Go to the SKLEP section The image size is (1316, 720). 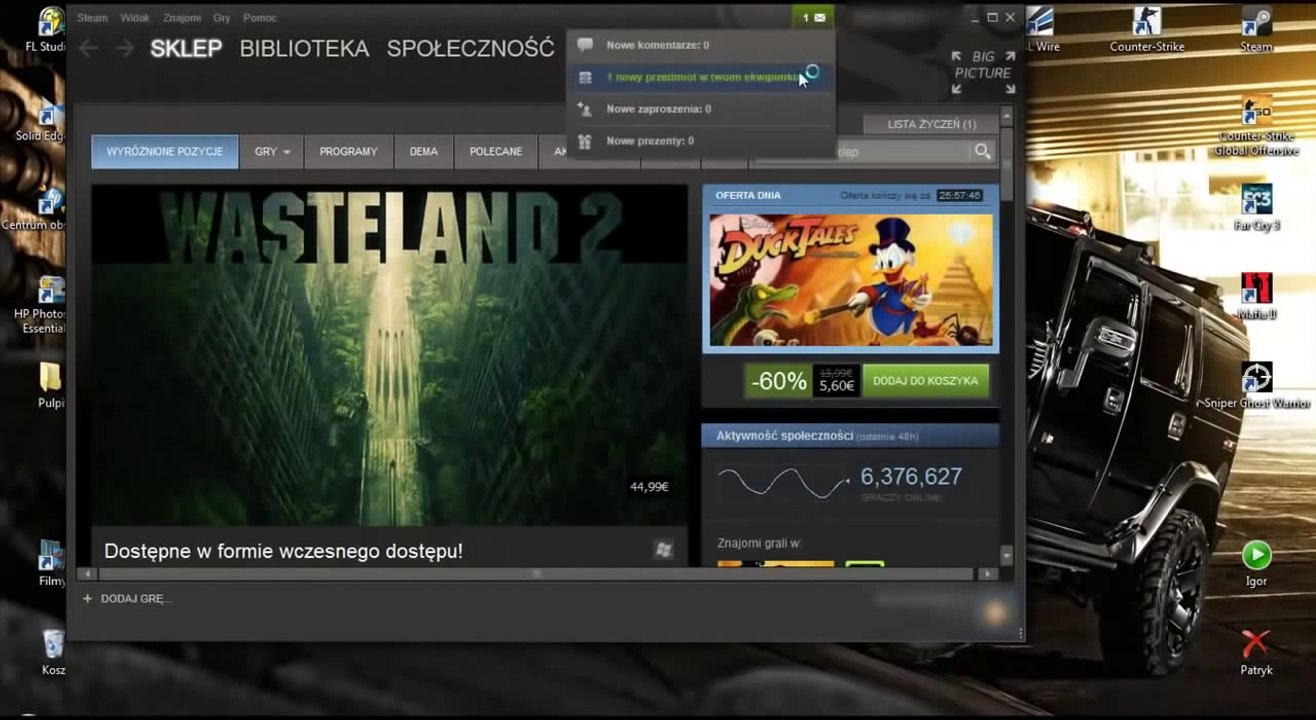click(x=186, y=48)
